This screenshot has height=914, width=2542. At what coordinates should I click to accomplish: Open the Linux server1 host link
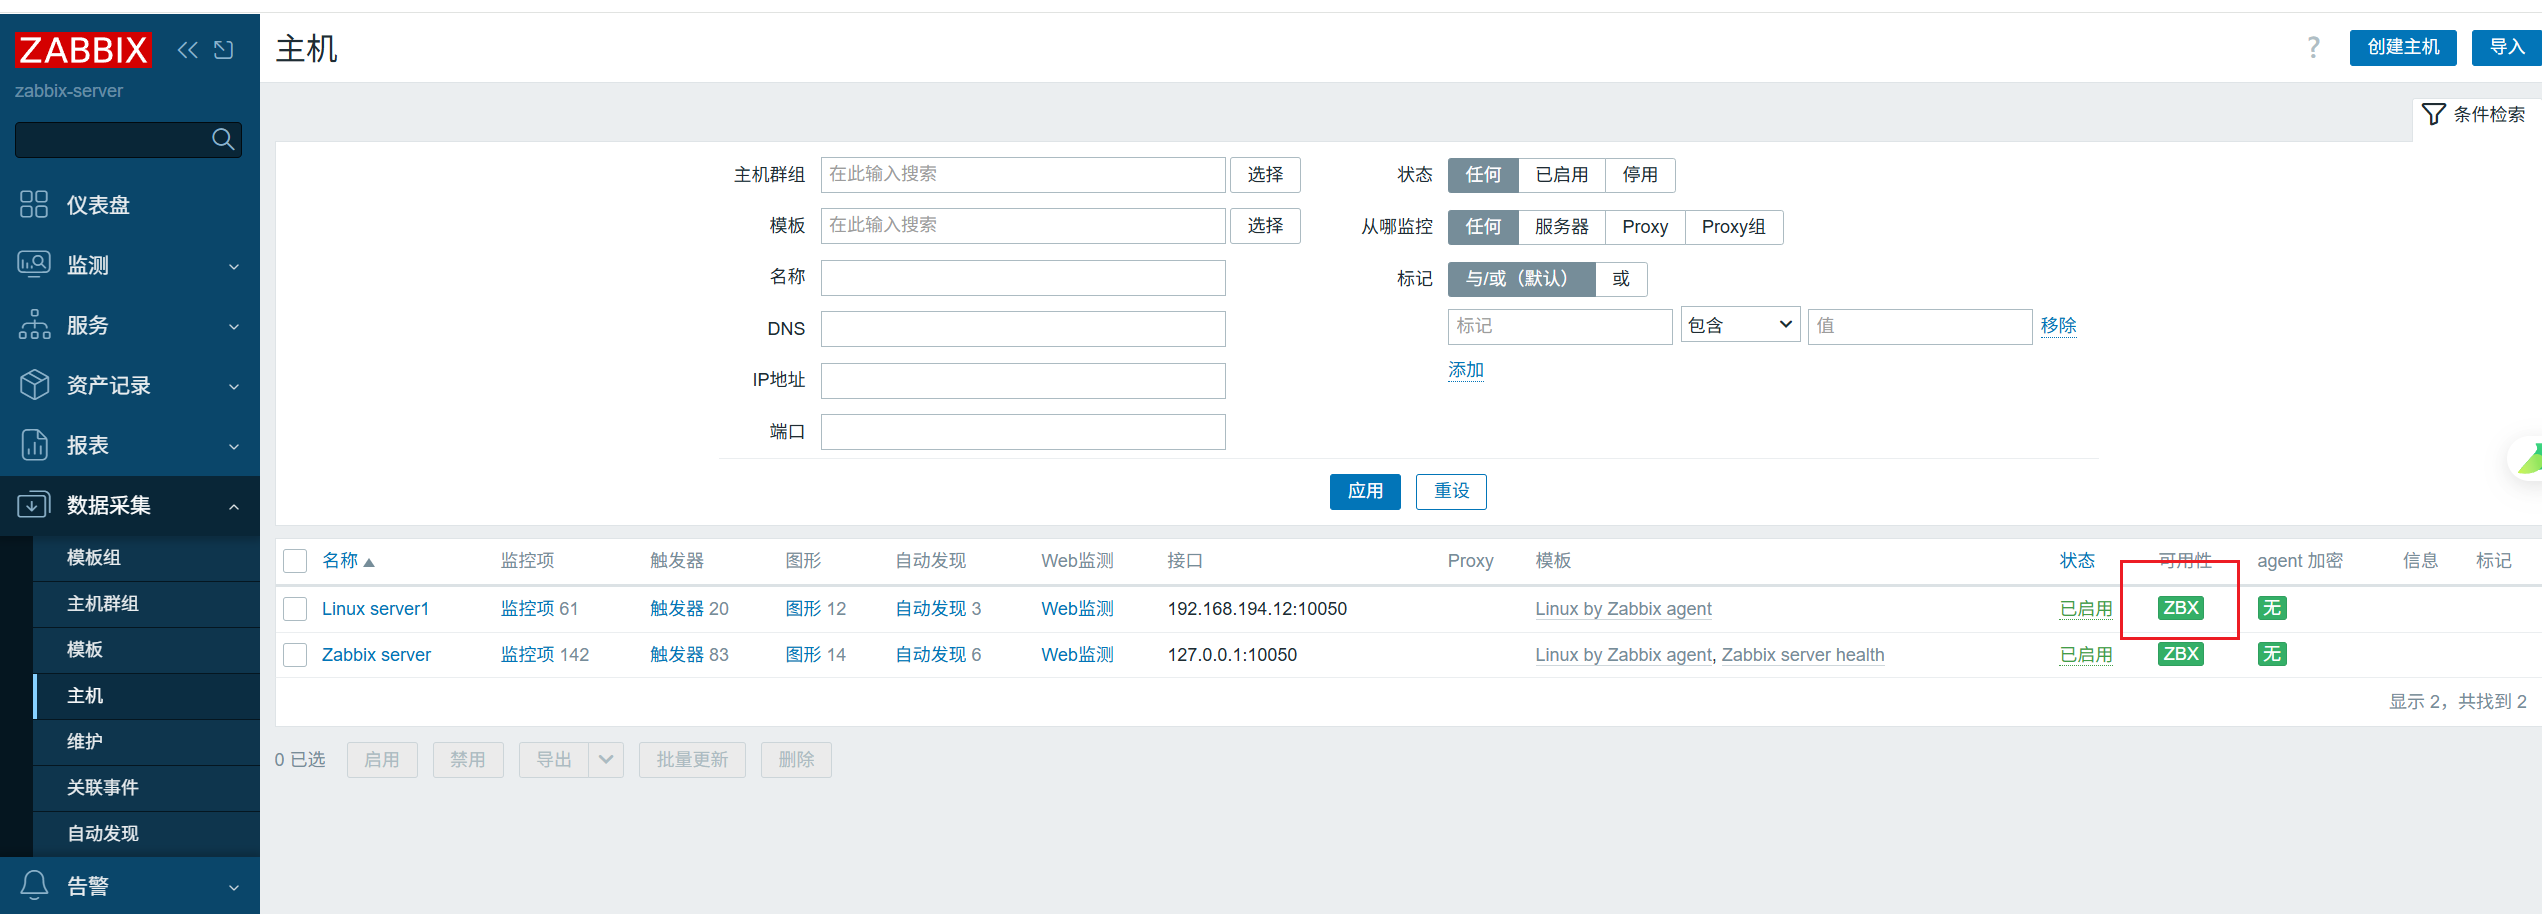pos(375,609)
